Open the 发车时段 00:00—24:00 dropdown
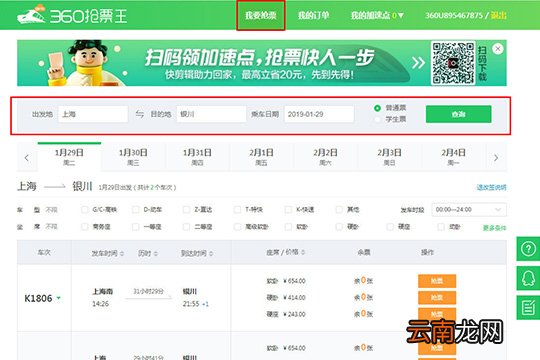The width and height of the screenshot is (540, 360). tap(469, 209)
